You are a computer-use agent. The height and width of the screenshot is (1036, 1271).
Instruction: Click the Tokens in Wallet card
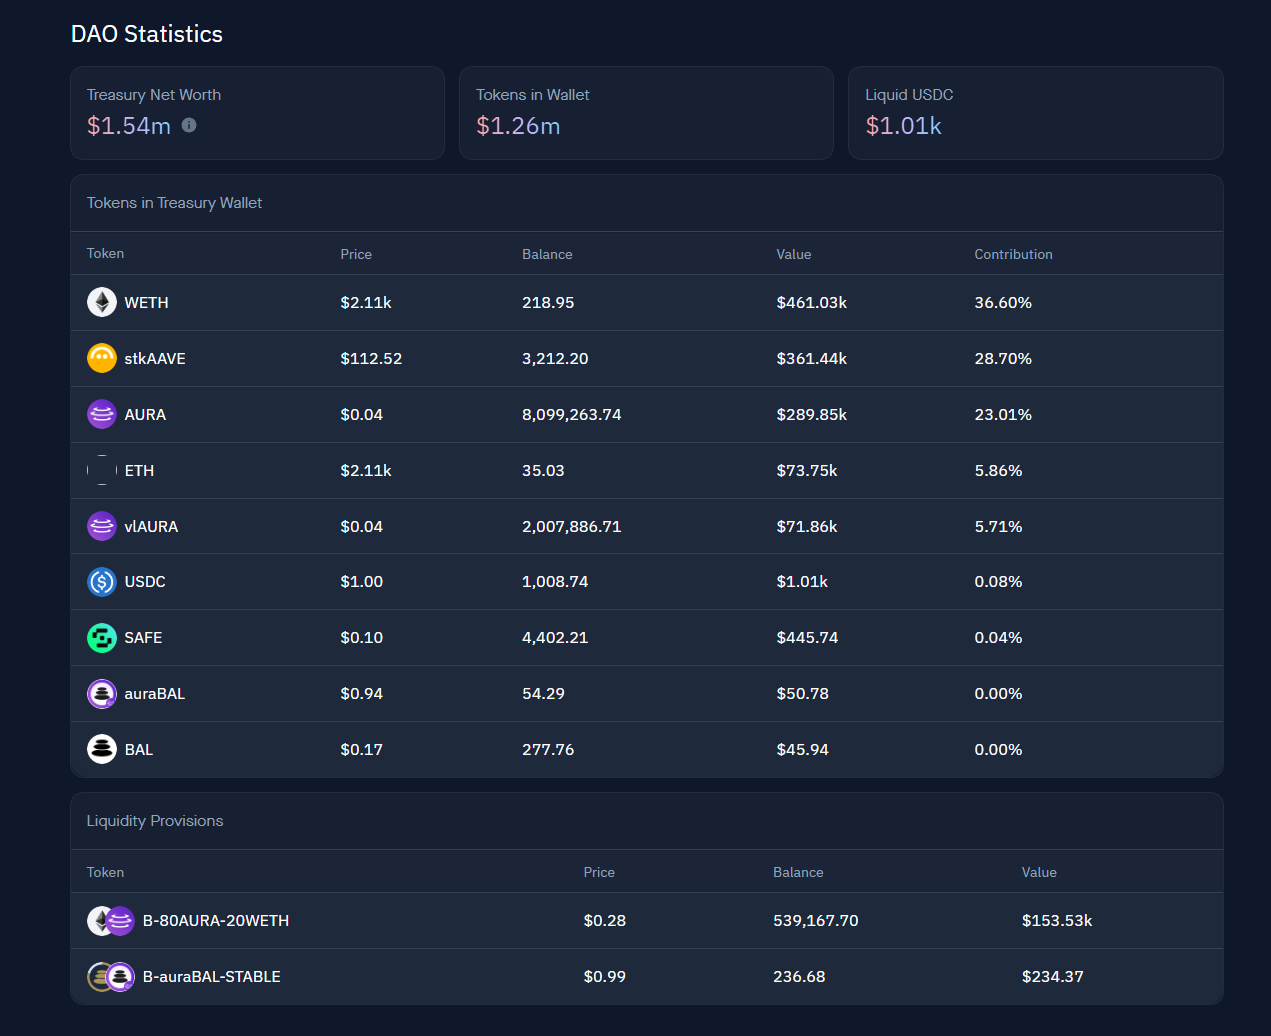pyautogui.click(x=646, y=113)
